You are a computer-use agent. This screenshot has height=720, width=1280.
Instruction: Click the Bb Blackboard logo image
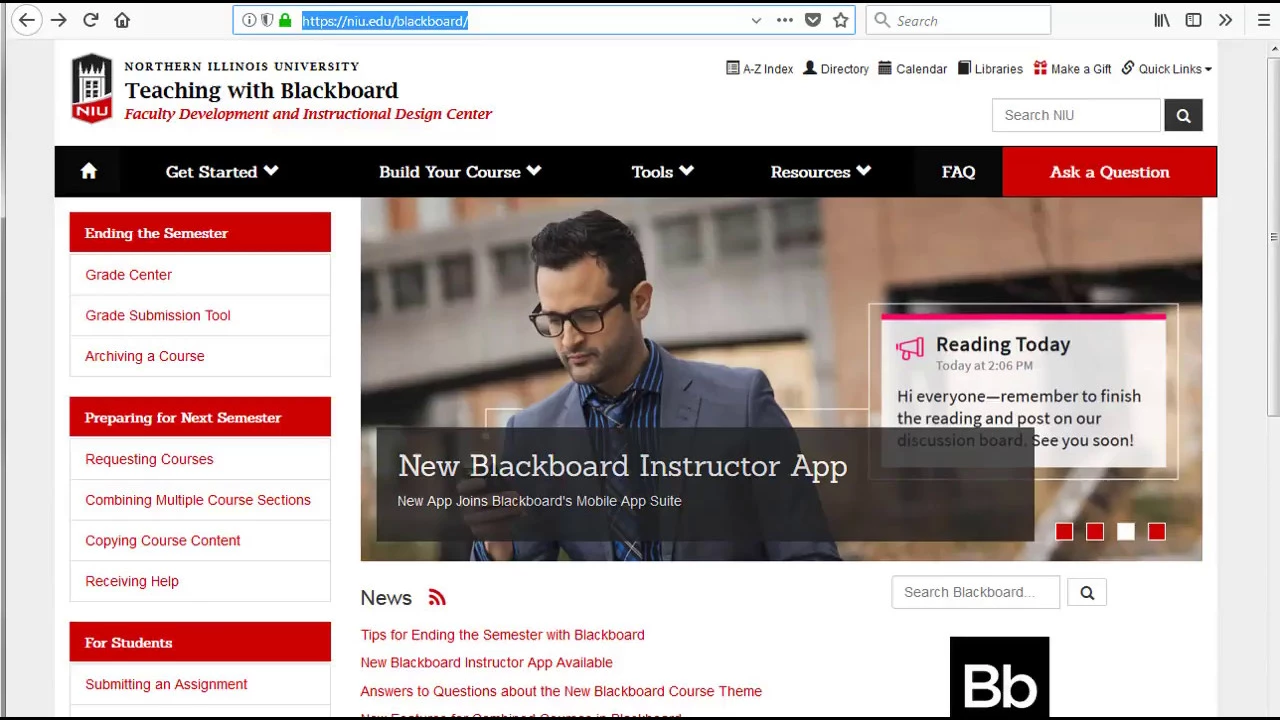[x=999, y=677]
